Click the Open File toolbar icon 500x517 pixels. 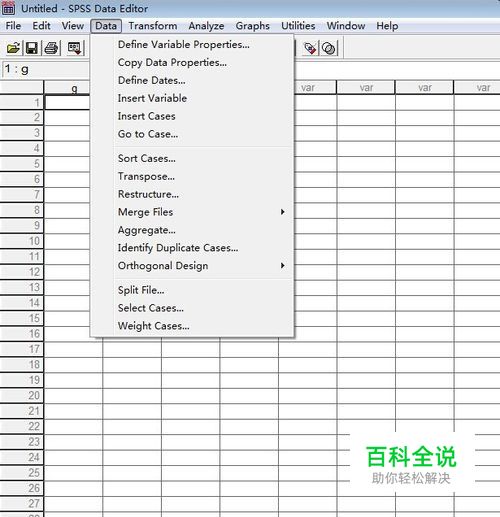tap(13, 48)
